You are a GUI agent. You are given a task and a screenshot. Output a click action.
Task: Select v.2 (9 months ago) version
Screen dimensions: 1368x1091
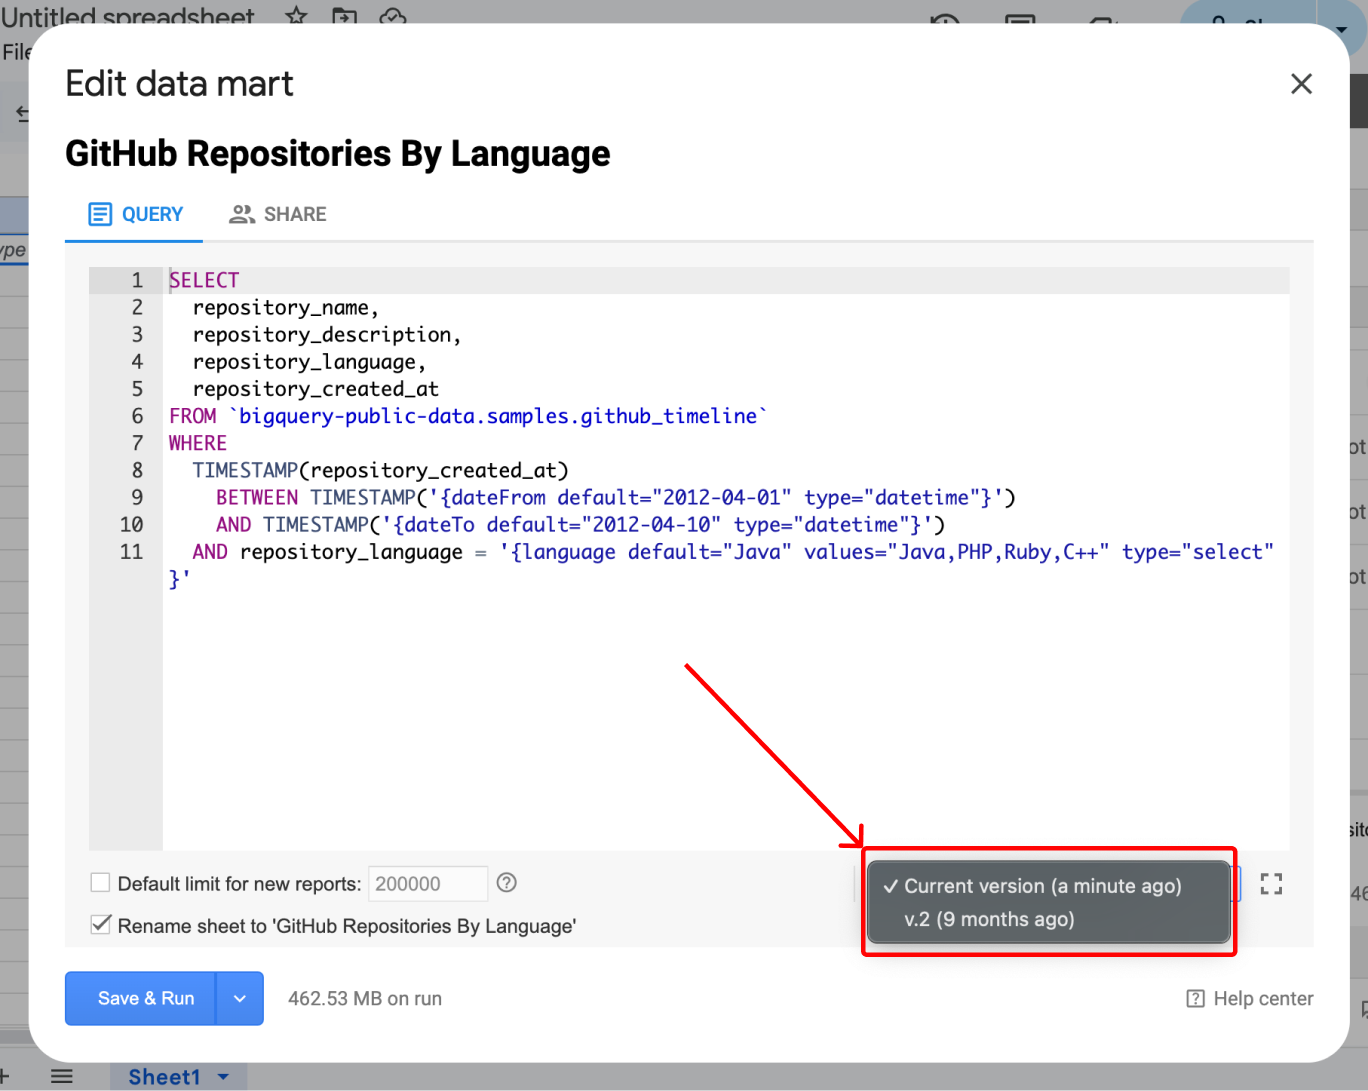pyautogui.click(x=1048, y=919)
